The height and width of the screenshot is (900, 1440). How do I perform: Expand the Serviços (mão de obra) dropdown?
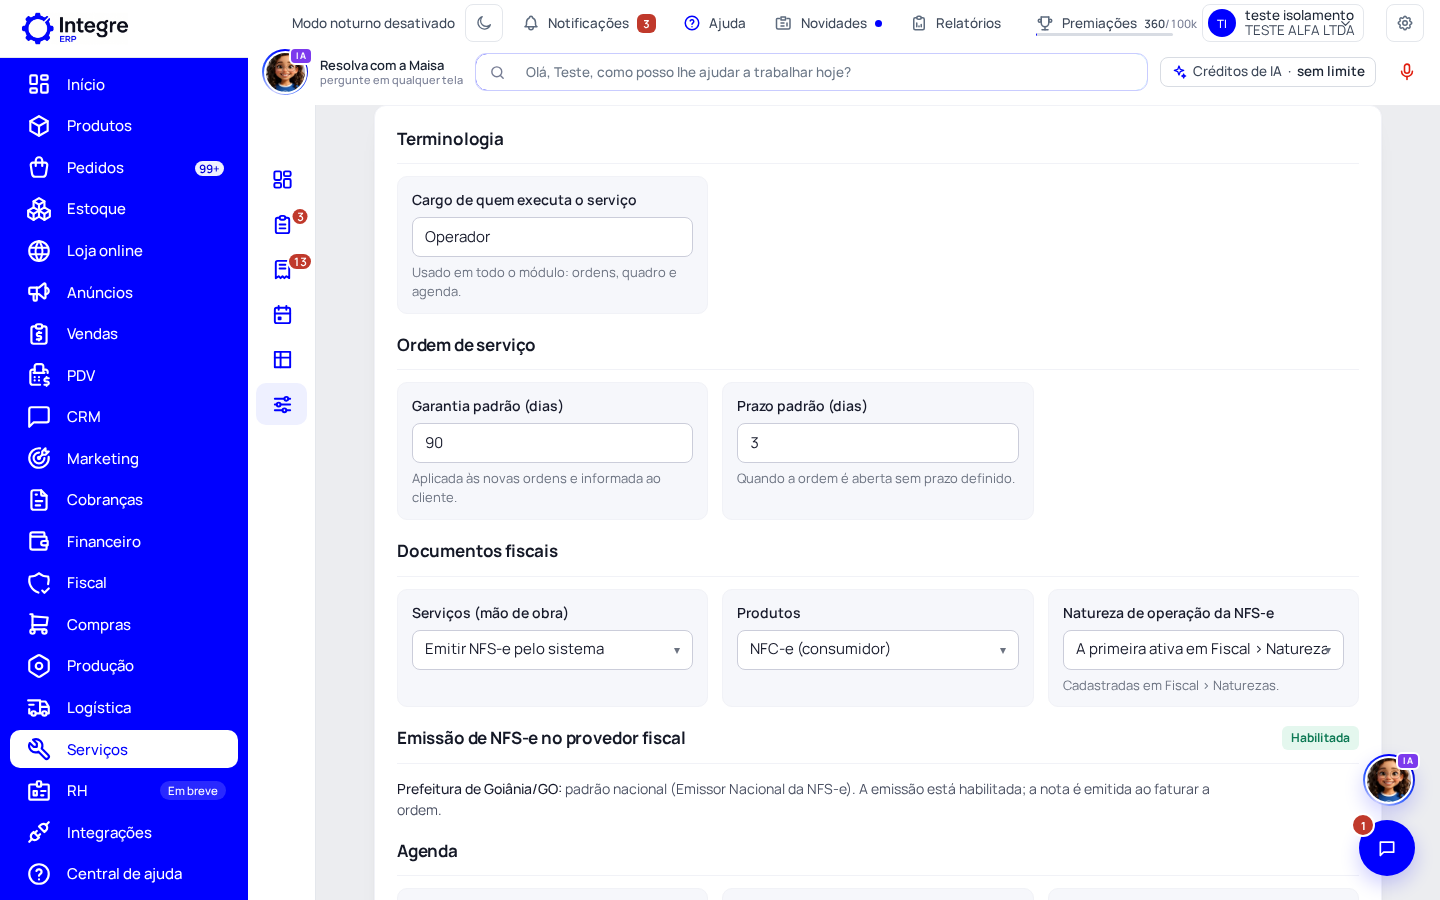pyautogui.click(x=552, y=650)
